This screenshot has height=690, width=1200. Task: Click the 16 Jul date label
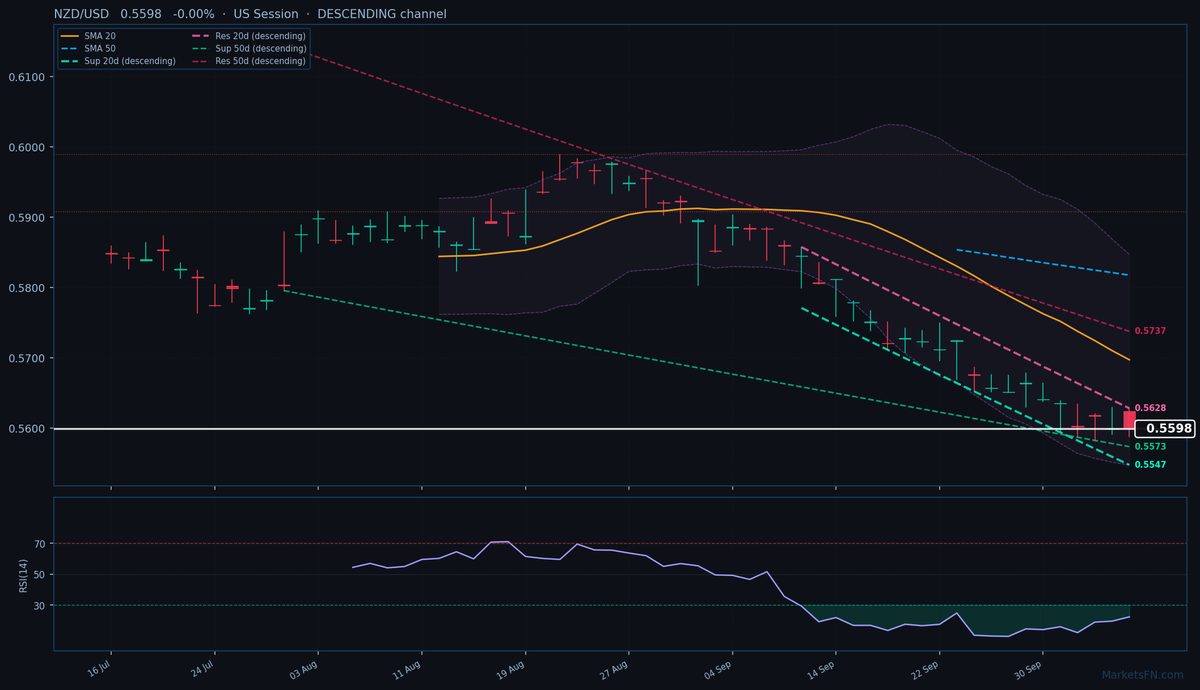tap(99, 669)
